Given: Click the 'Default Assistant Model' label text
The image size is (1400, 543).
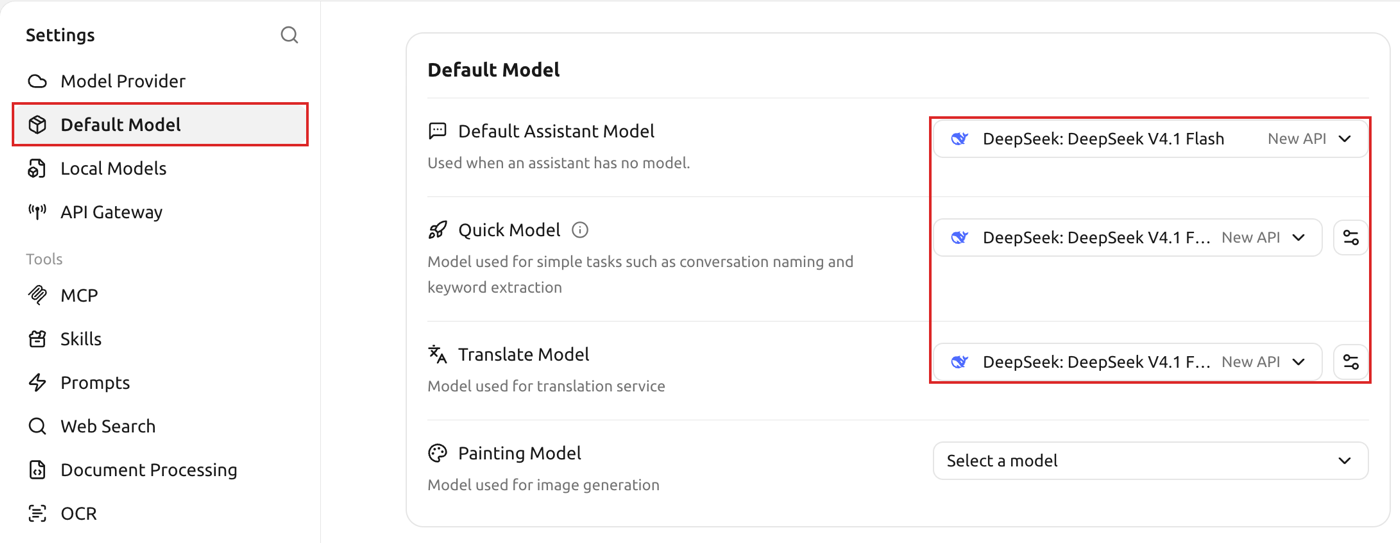Looking at the screenshot, I should (556, 131).
